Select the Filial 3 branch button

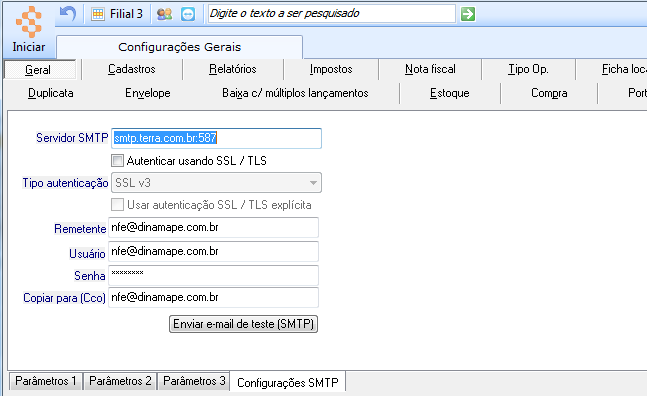(117, 14)
